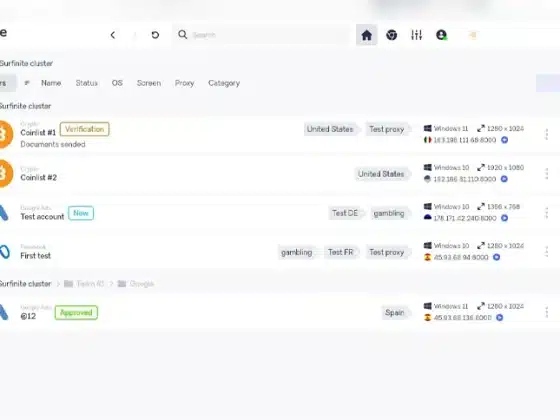Open the Chrome browser icon
560x420 pixels.
pos(391,35)
